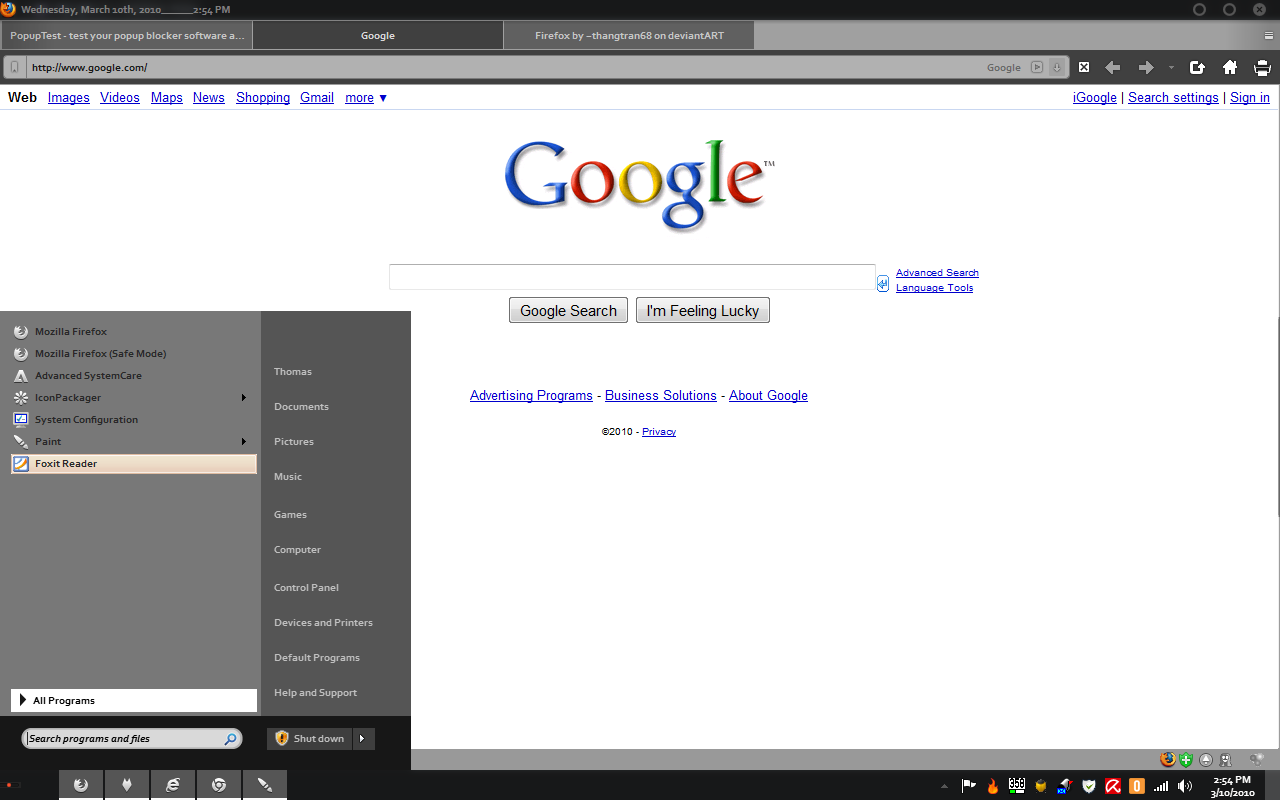Click Sign in link
The height and width of the screenshot is (800, 1280).
(1250, 97)
